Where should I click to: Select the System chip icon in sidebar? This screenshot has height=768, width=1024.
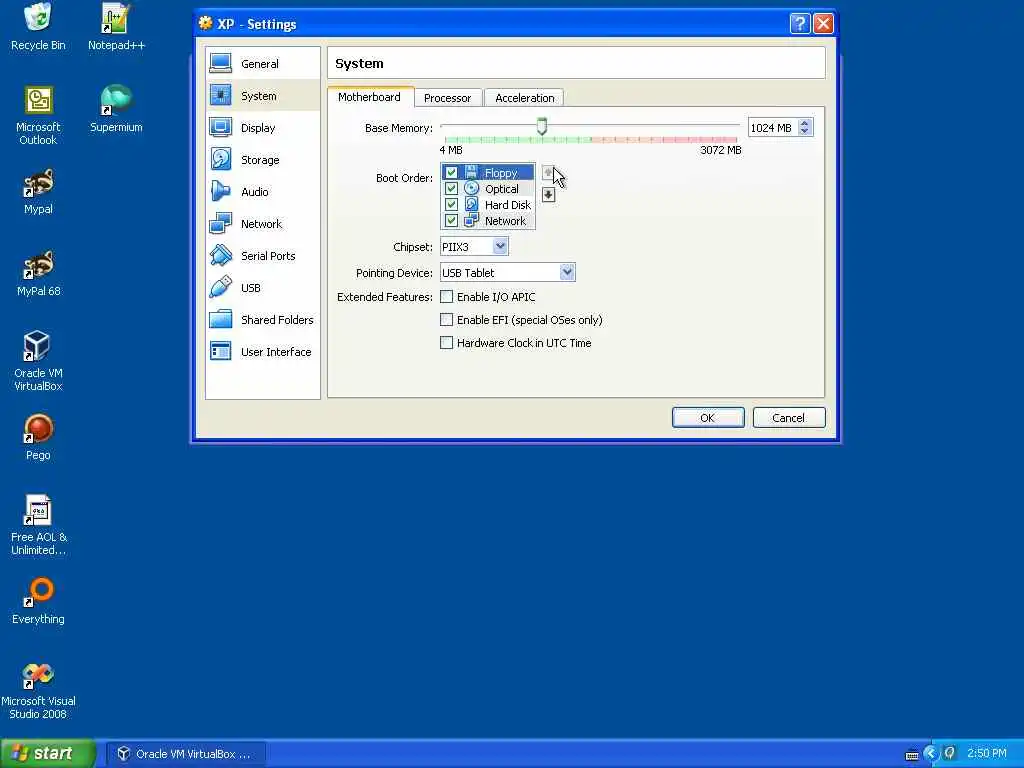coord(221,95)
